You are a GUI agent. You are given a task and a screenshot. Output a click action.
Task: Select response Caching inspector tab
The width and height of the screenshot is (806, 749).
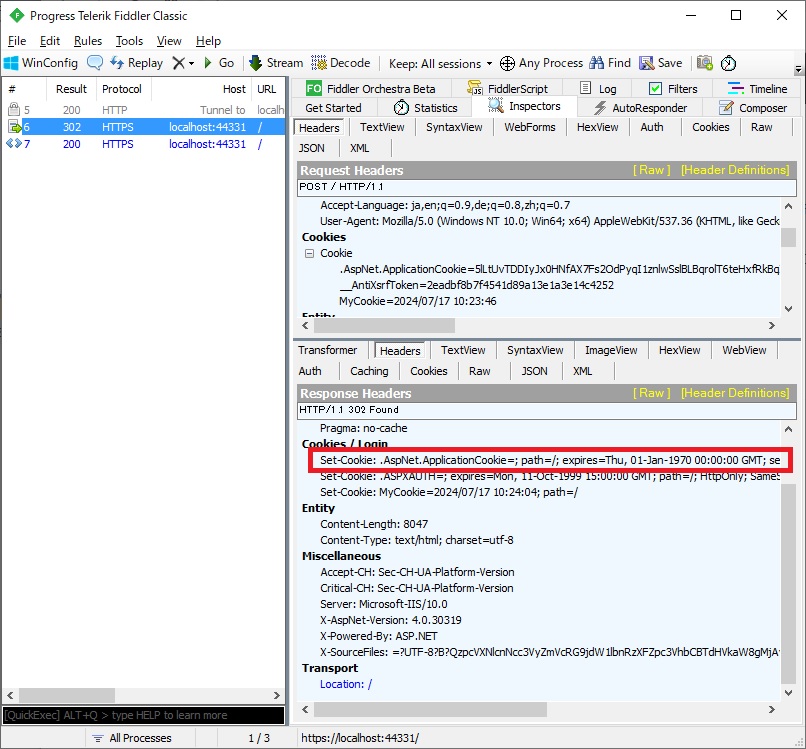pyautogui.click(x=369, y=371)
